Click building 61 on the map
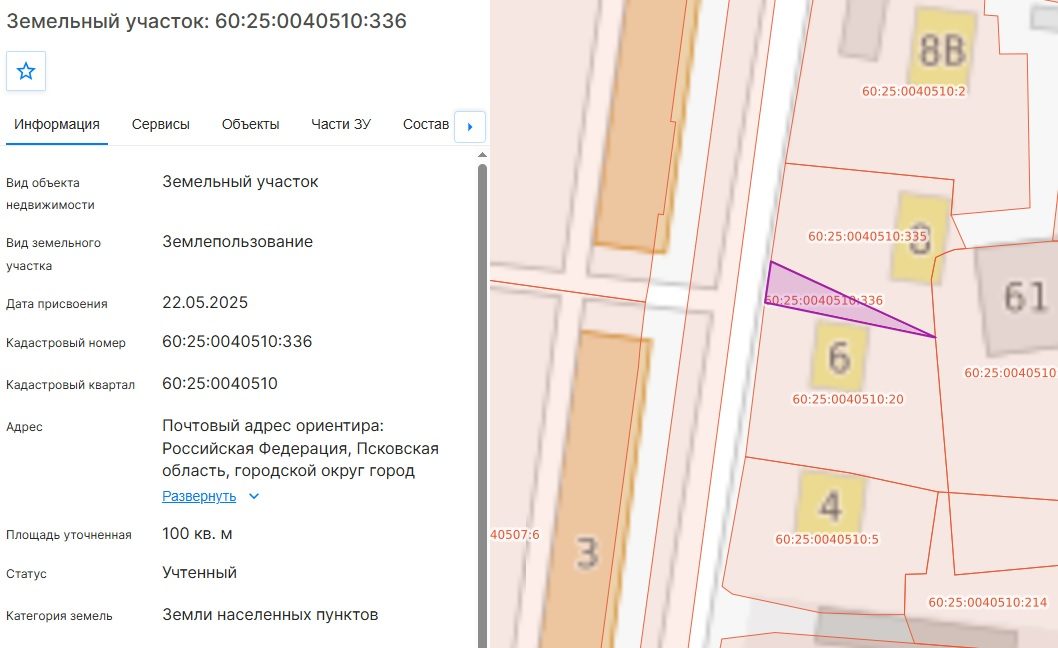 [1025, 296]
